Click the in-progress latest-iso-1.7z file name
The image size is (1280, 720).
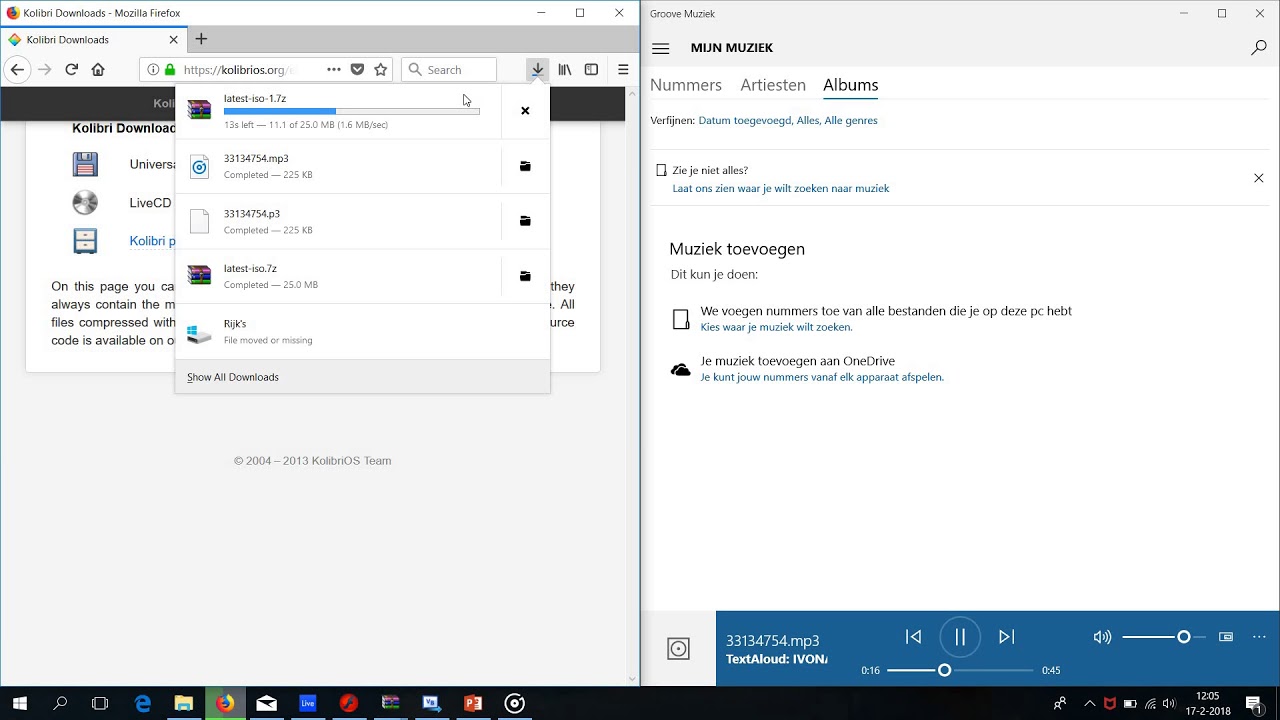pos(255,98)
